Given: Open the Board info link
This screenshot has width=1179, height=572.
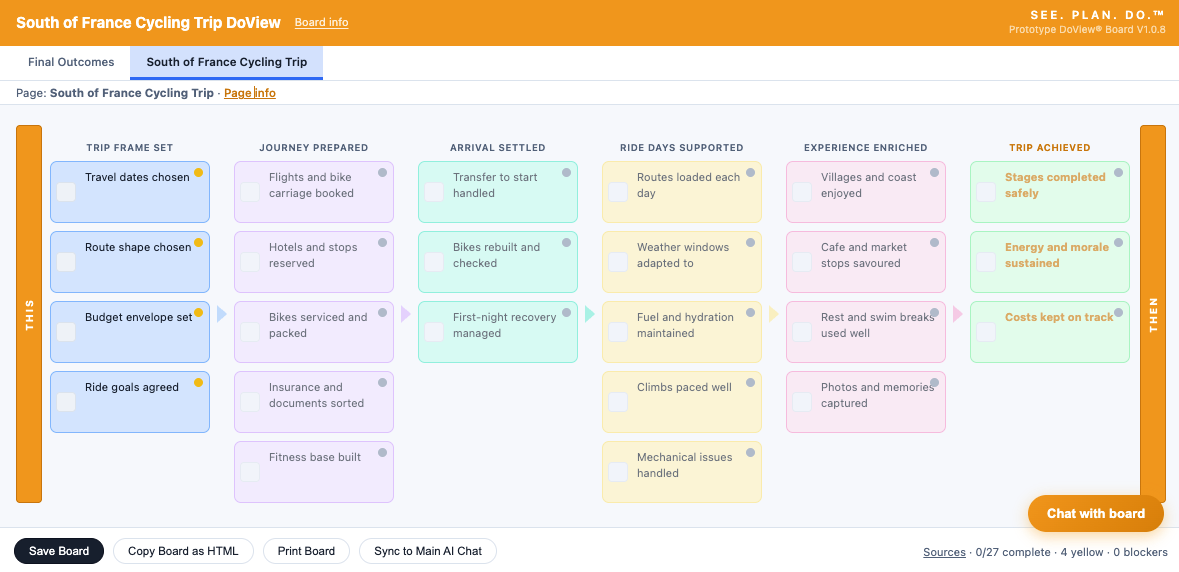Looking at the screenshot, I should [321, 23].
